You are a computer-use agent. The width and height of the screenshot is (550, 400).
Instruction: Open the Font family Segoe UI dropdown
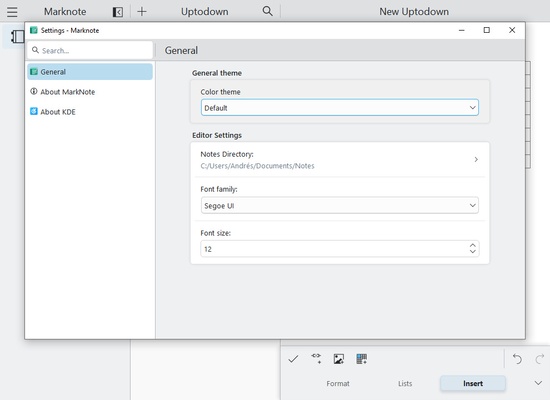340,206
